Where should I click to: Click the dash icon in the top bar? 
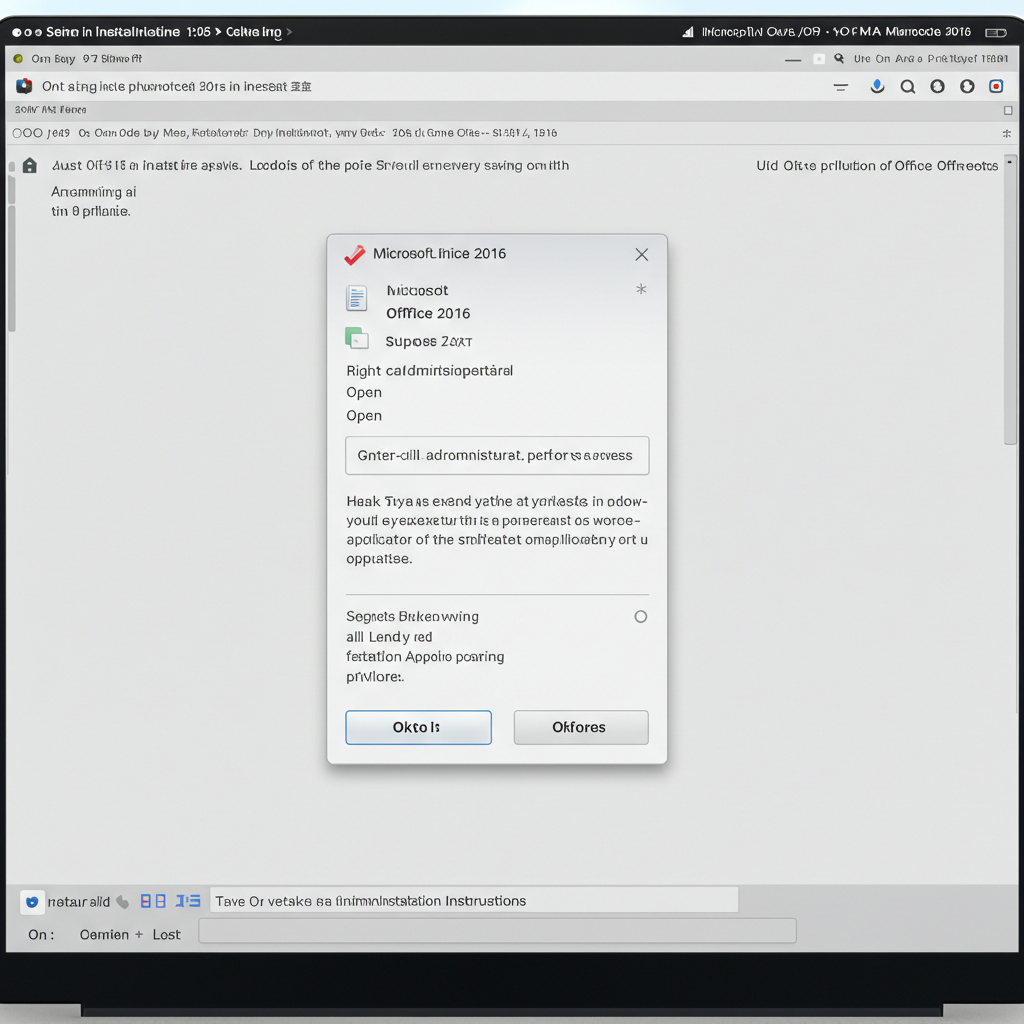(x=793, y=60)
